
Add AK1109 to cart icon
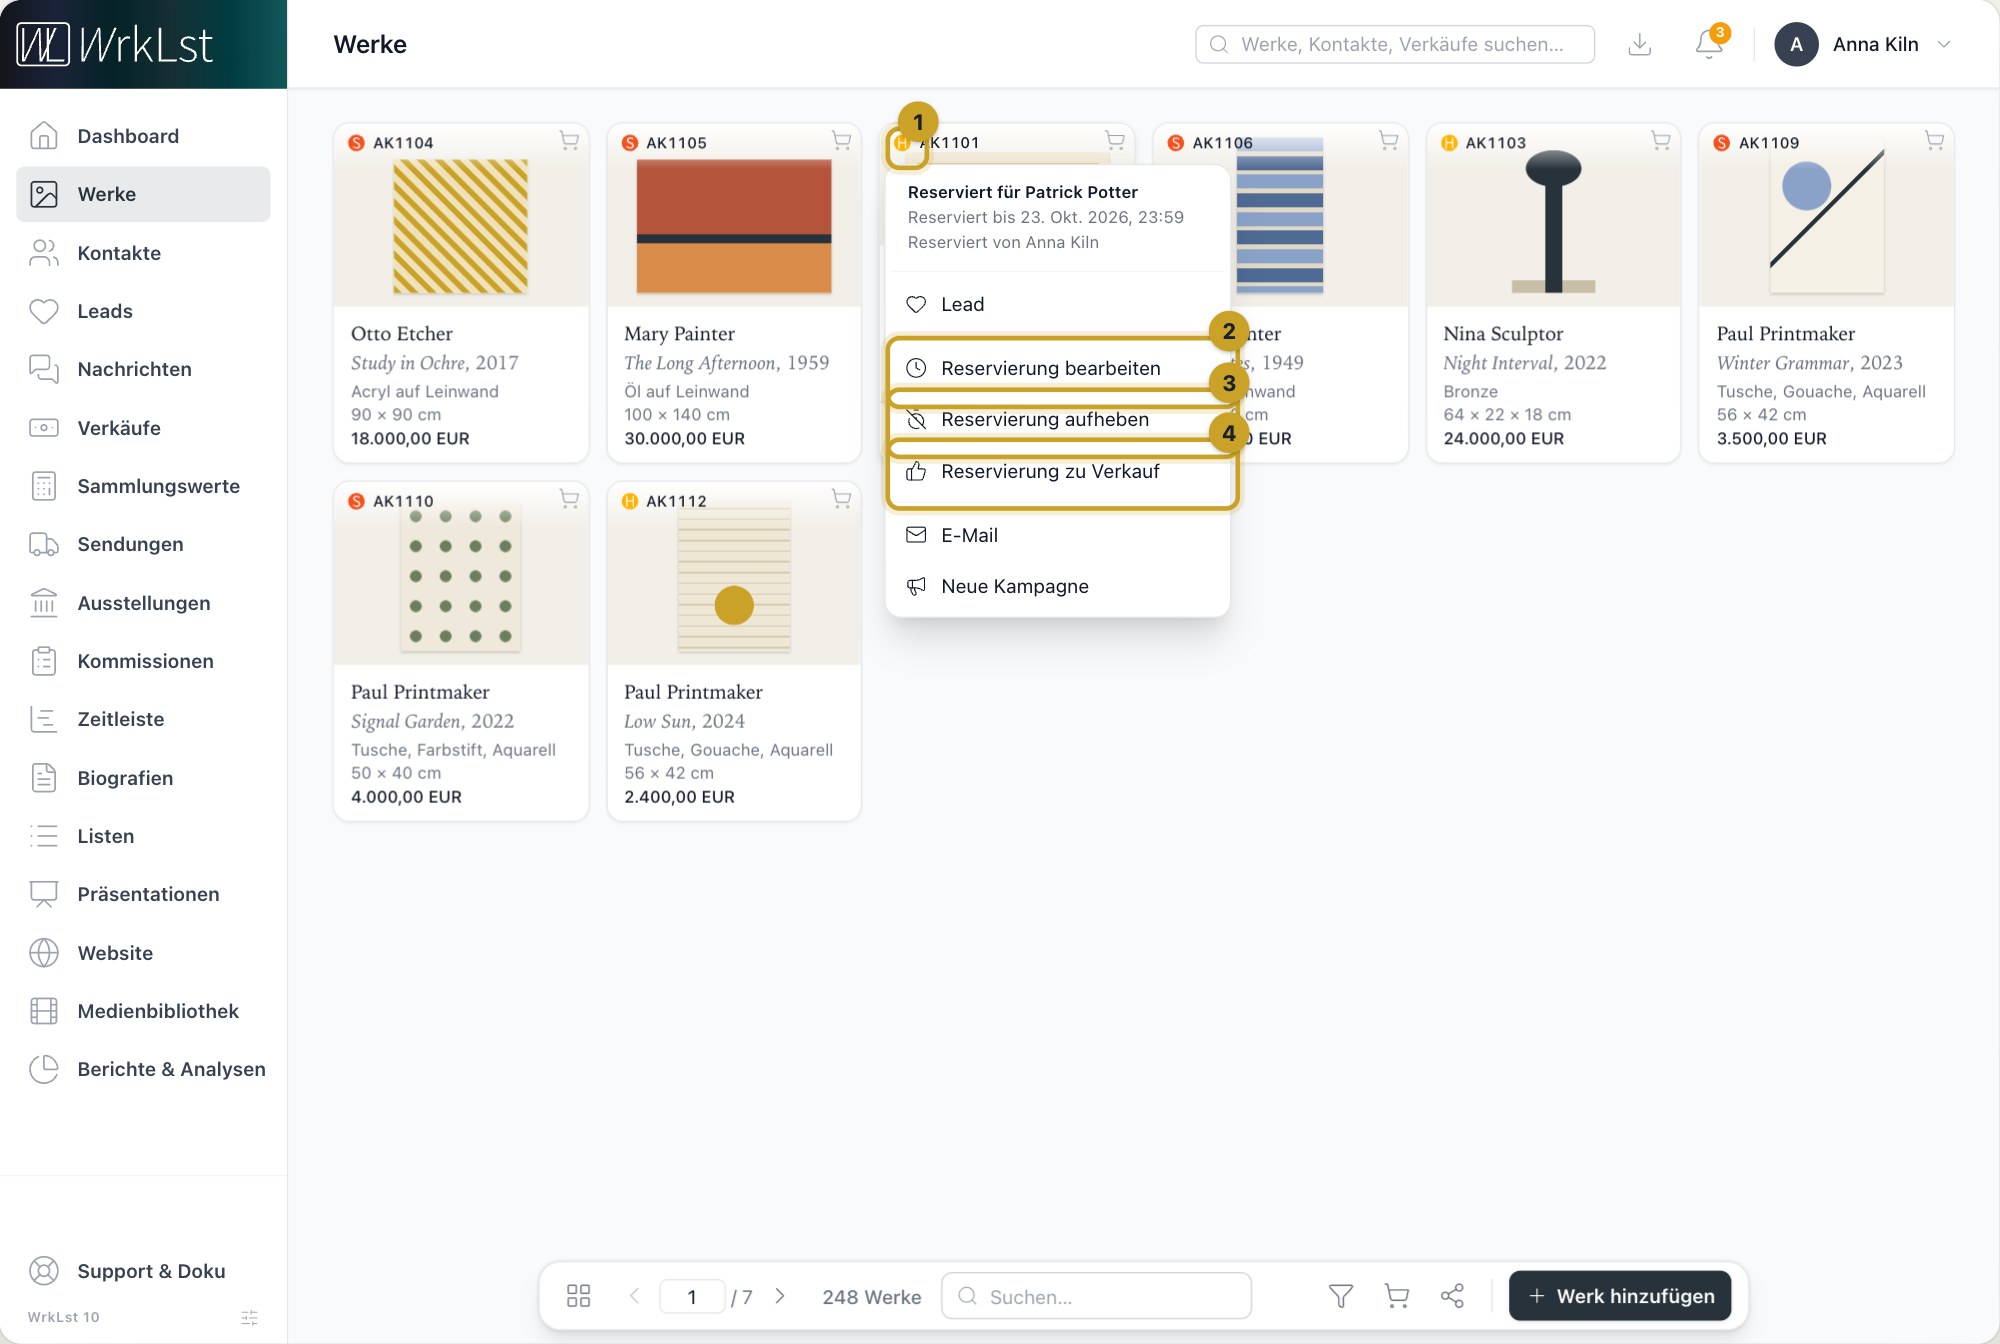pos(1935,141)
